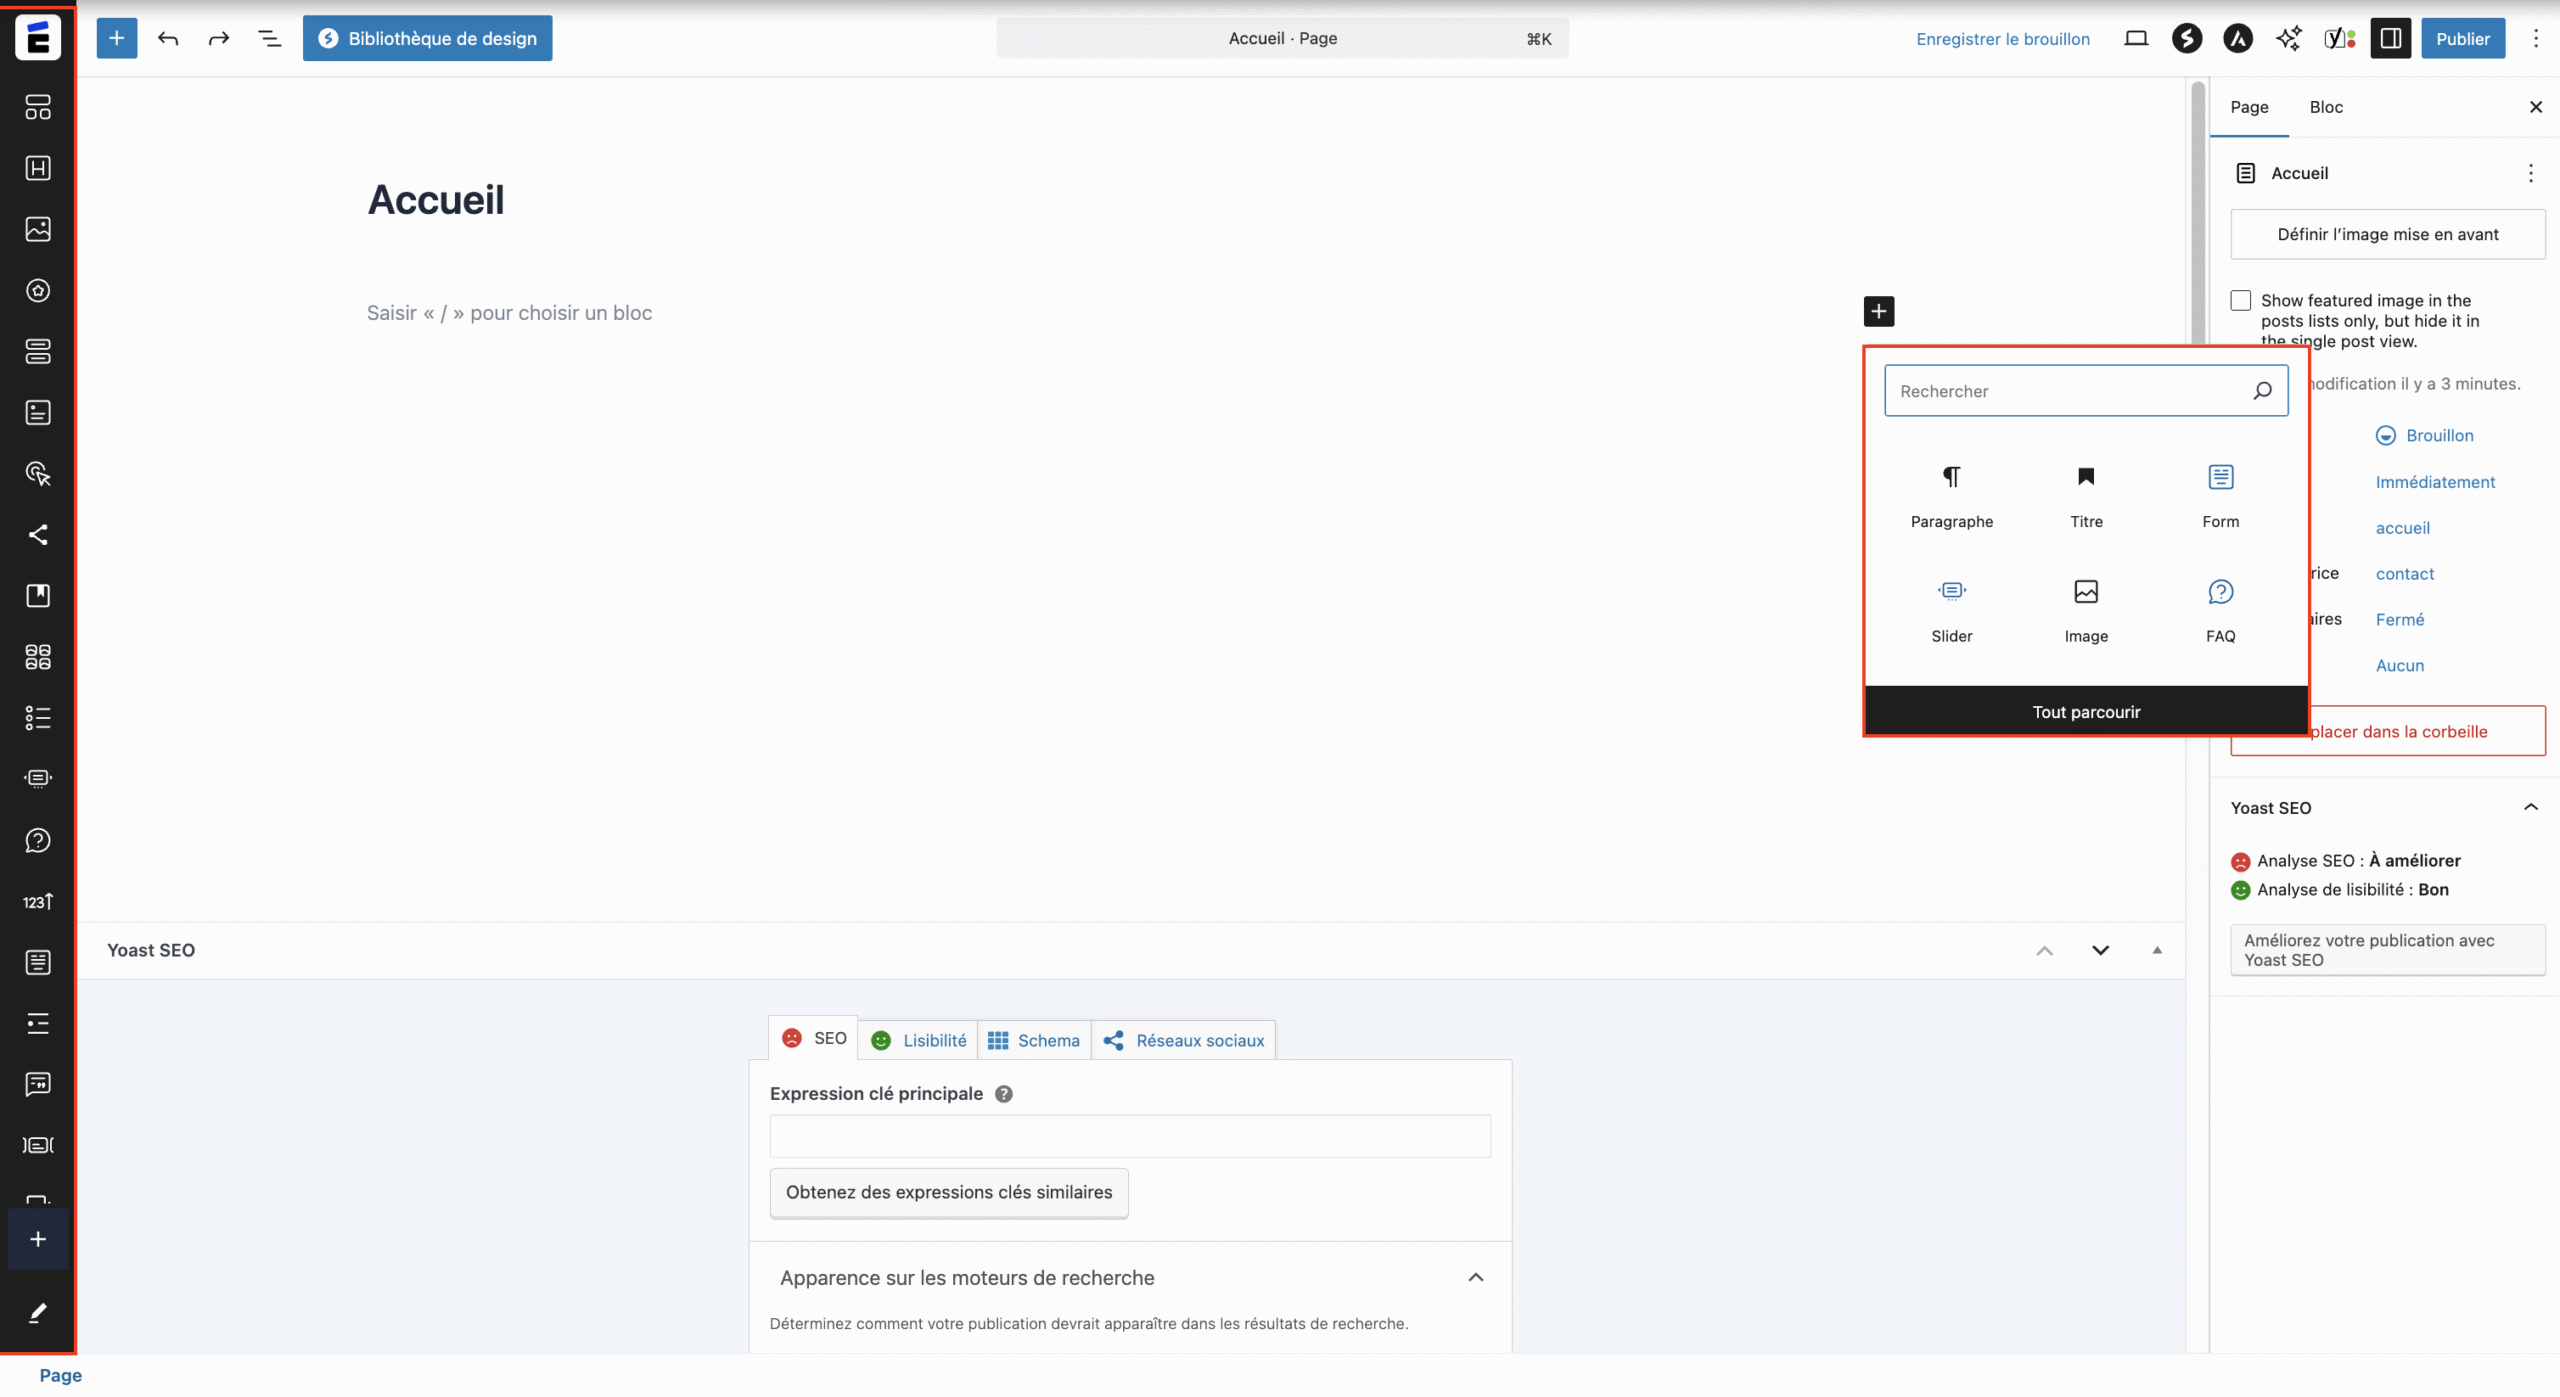Click the undo arrow in top toolbar
Viewport: 2560px width, 1397px height.
tap(168, 38)
